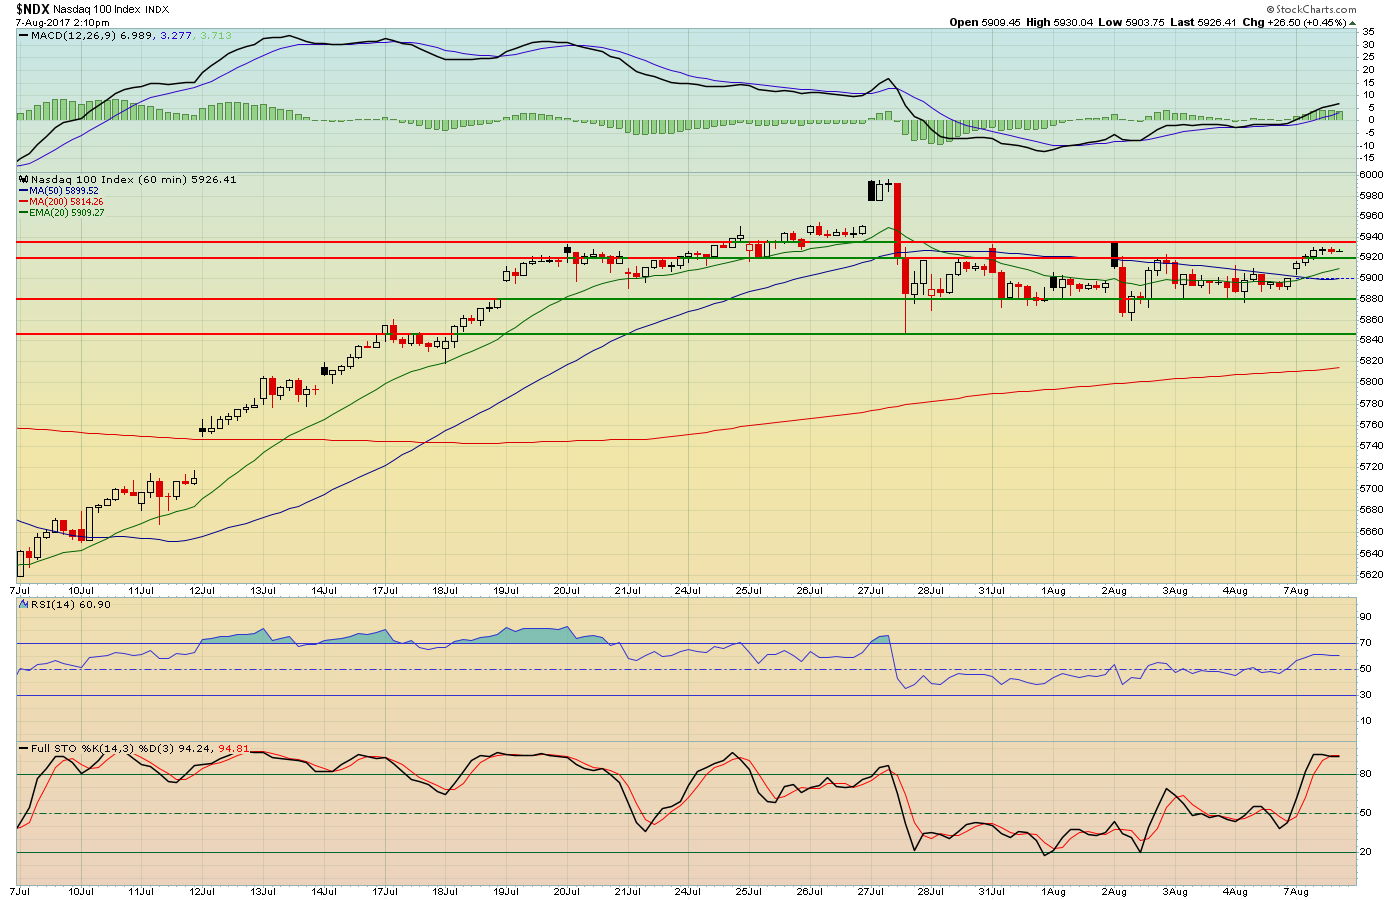This screenshot has height=900, width=1400.
Task: Click the candlestick icon beside Nasdaq 100 Index
Action: (24, 180)
